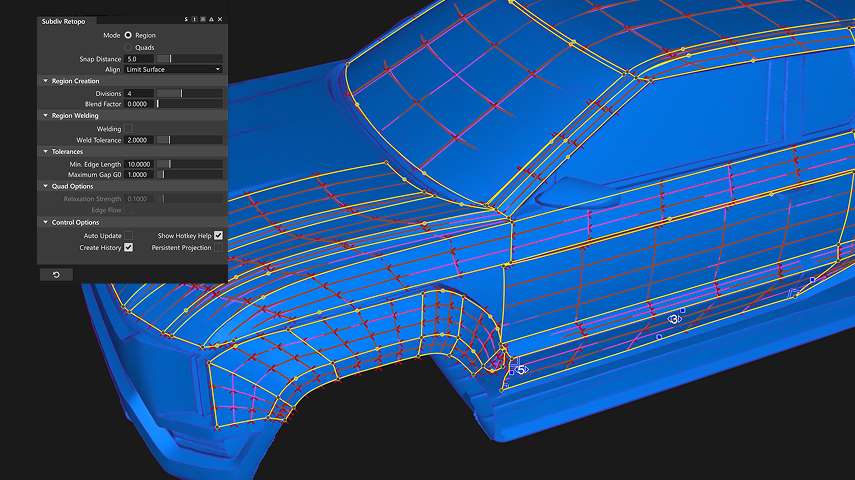
Task: Enable the Welding checkbox
Action: click(128, 129)
